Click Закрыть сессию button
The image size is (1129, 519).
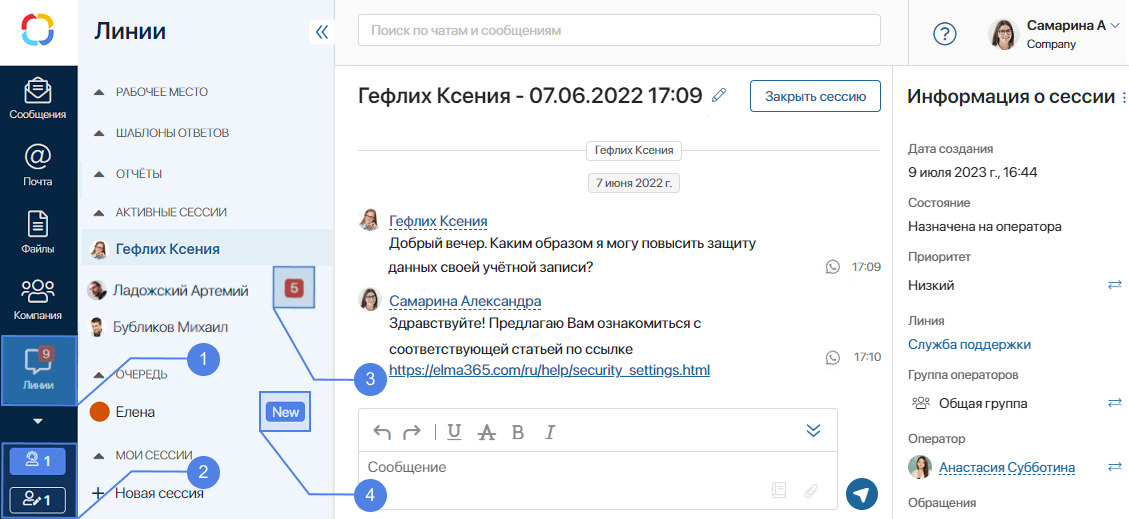[x=815, y=96]
